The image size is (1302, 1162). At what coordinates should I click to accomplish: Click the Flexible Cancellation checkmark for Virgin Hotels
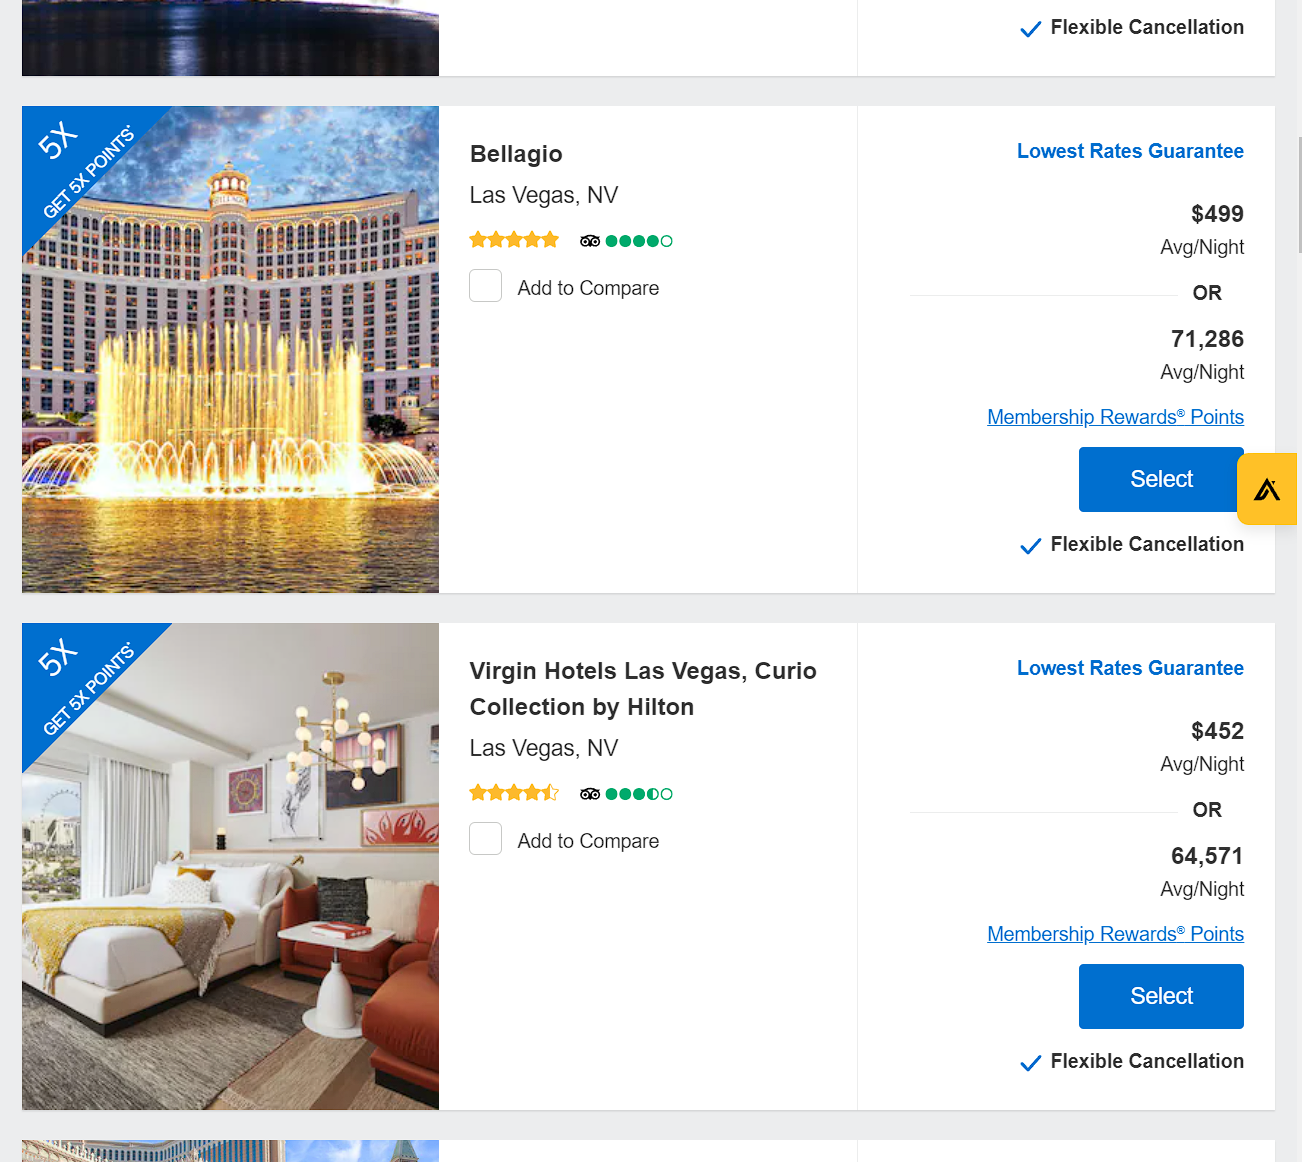(1030, 1062)
